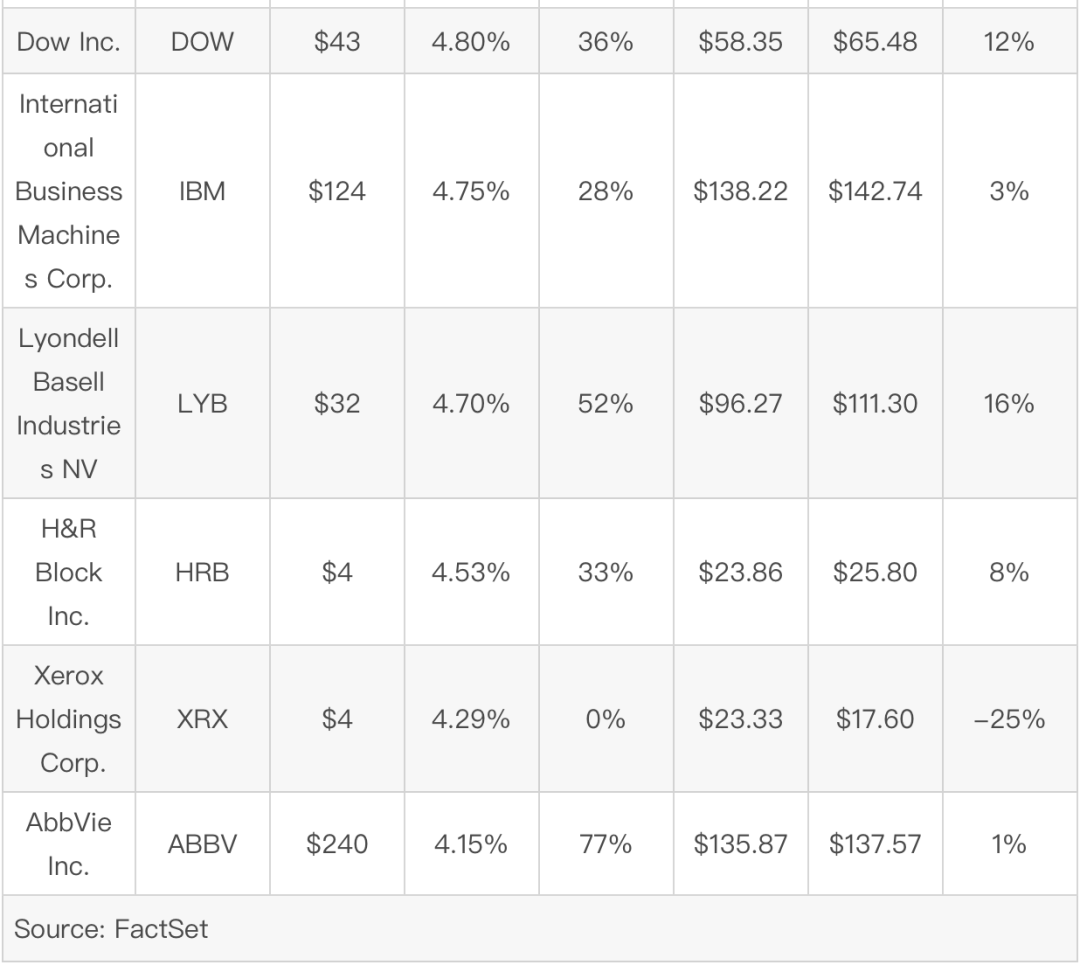Click the $138.22 value in IBM row
Screen dimensions: 1080x965
741,191
